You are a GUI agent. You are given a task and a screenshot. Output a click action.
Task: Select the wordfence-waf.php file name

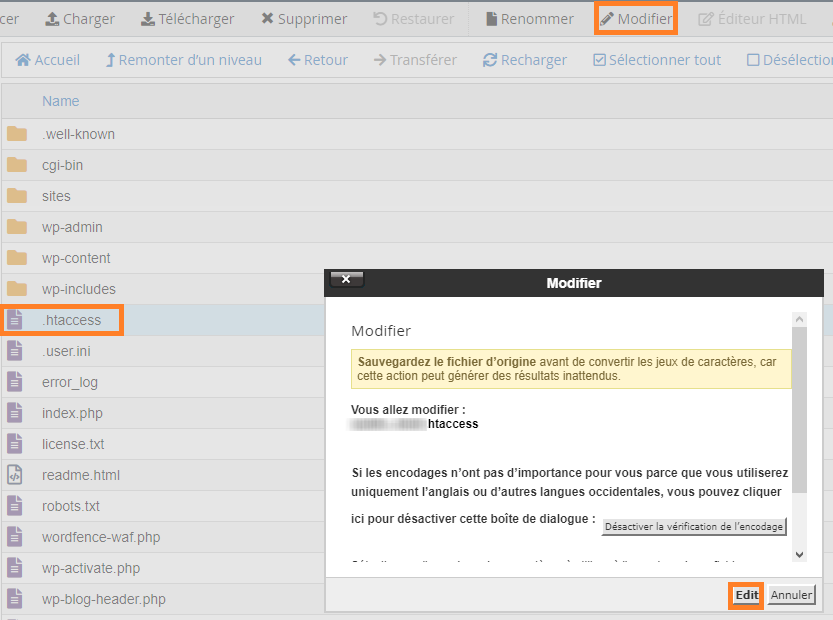point(101,537)
